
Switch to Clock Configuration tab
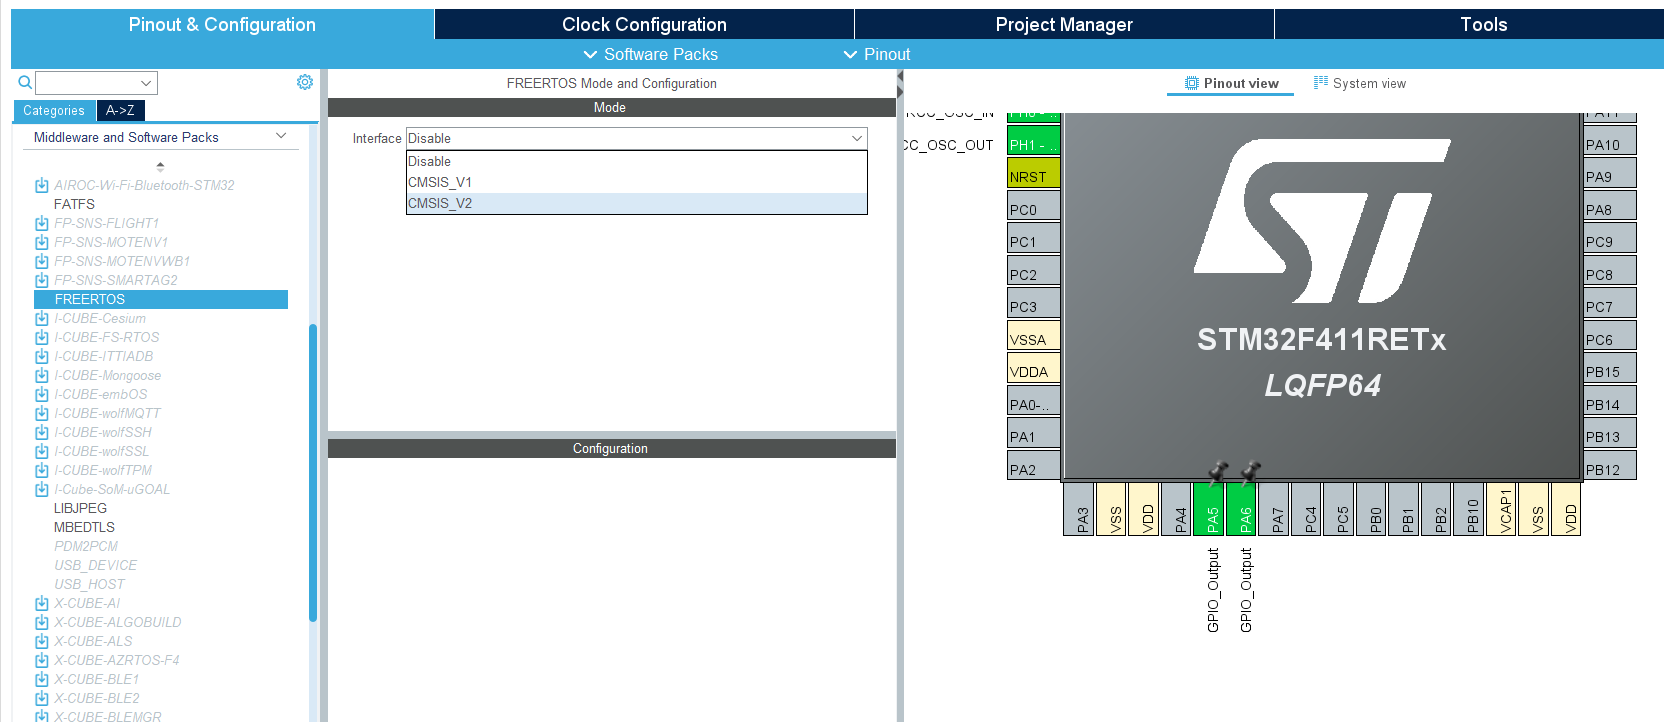644,24
